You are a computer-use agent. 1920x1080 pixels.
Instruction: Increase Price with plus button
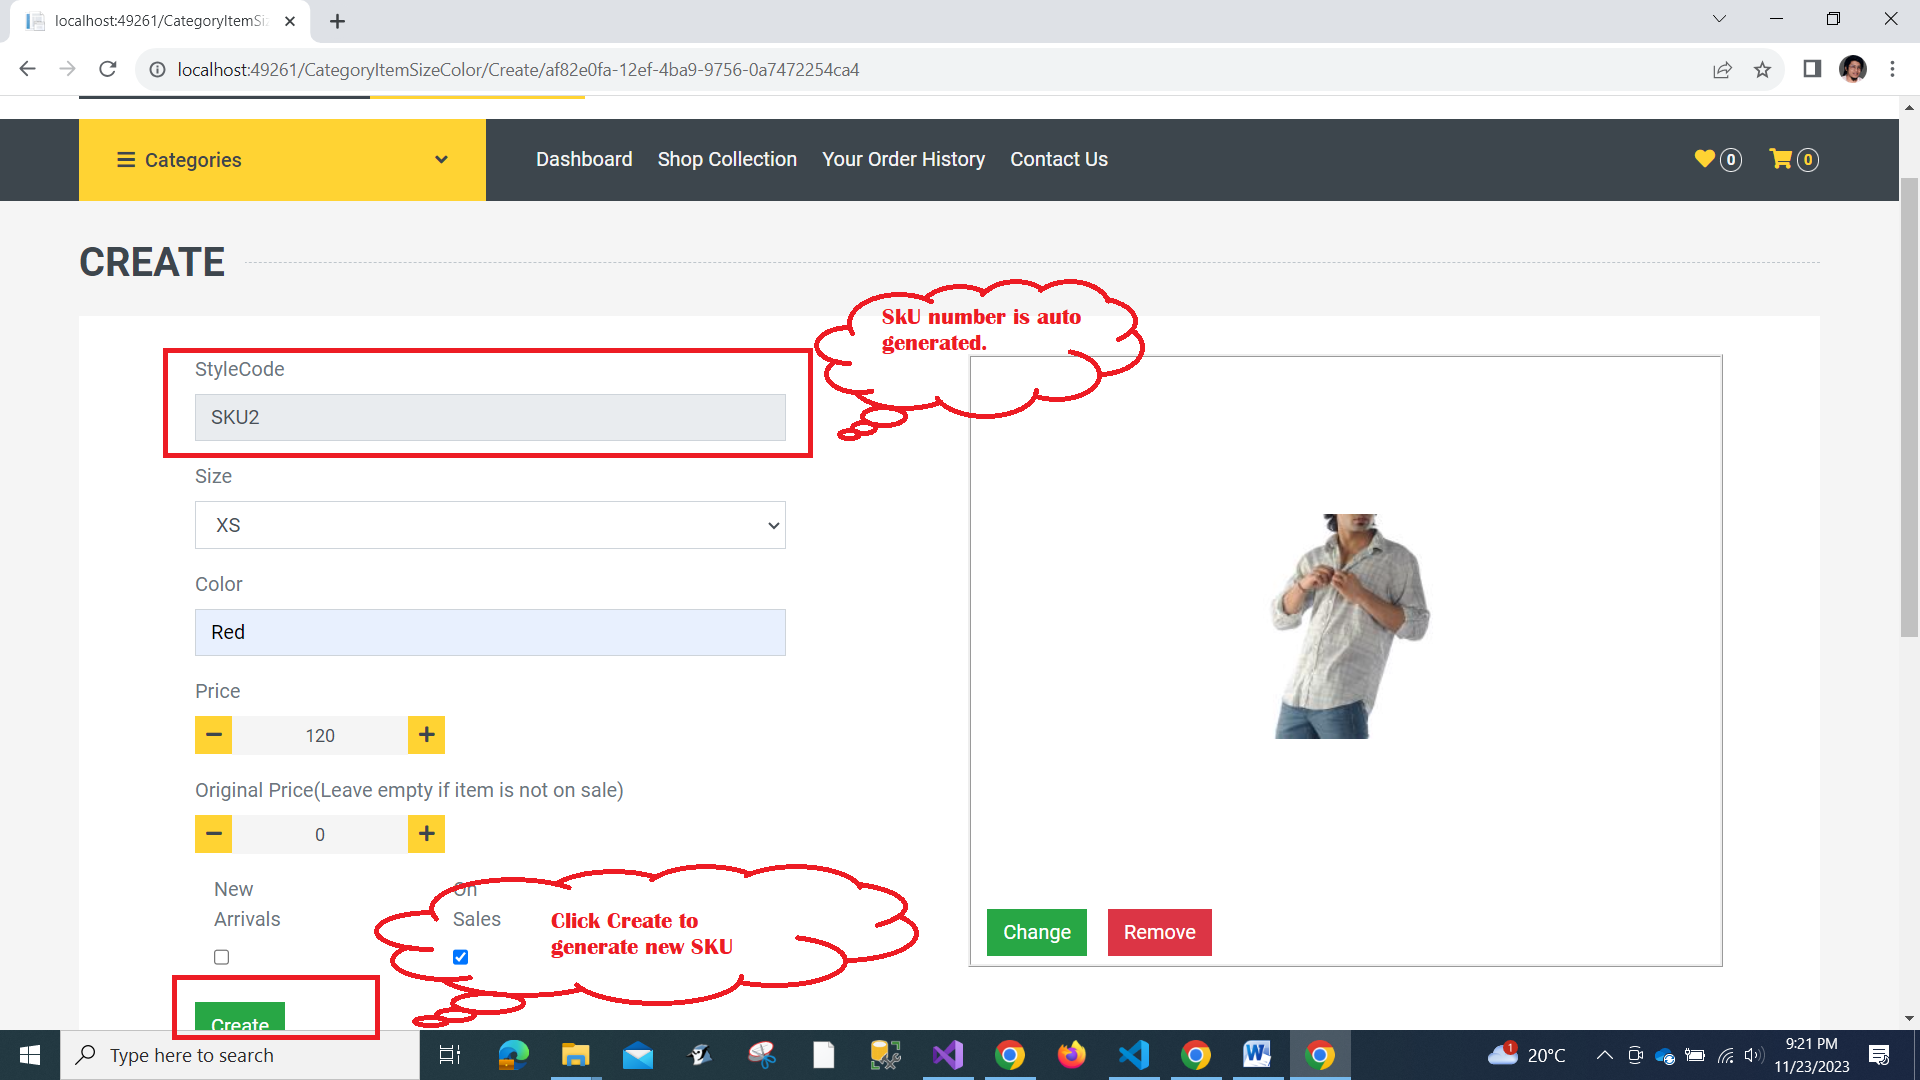[426, 735]
